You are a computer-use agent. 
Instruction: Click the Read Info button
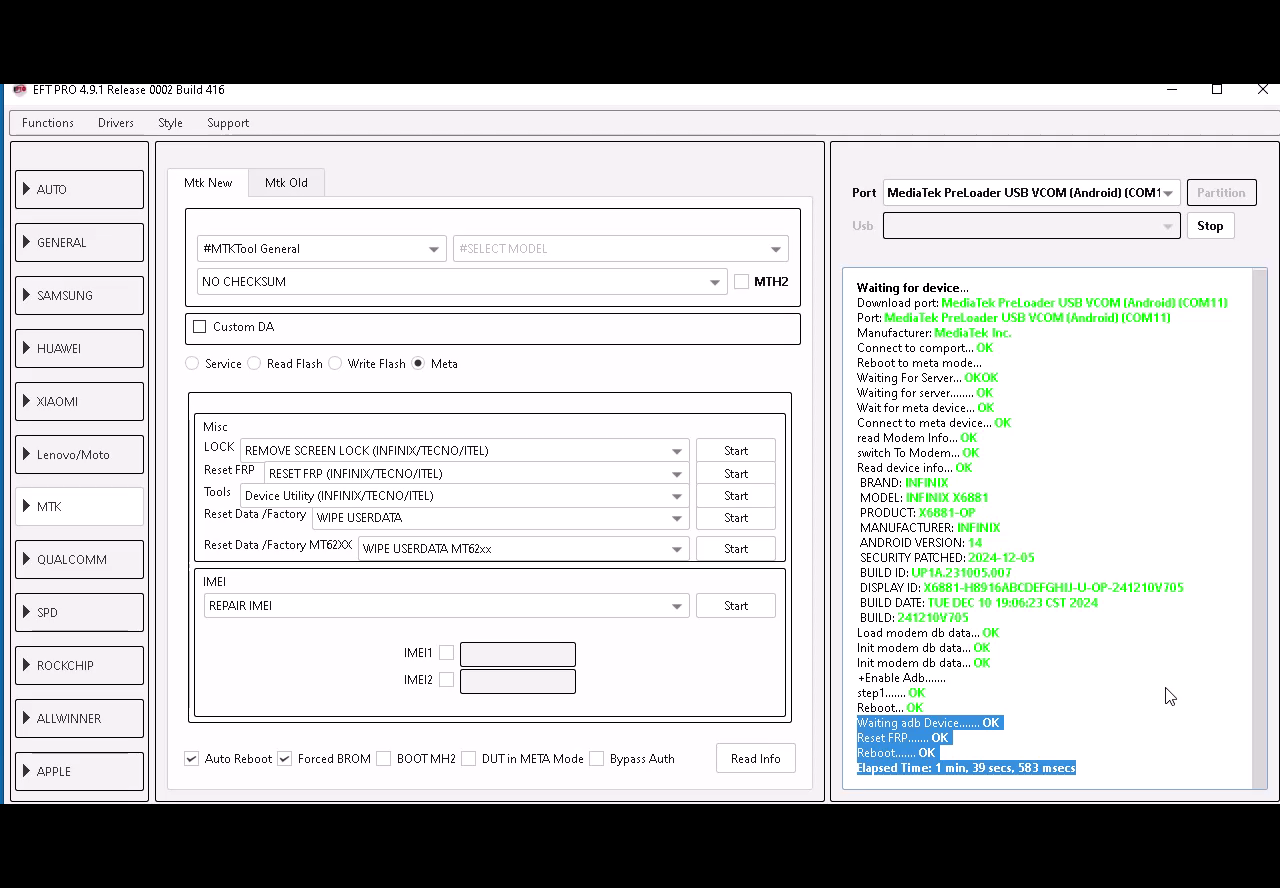[x=756, y=759]
